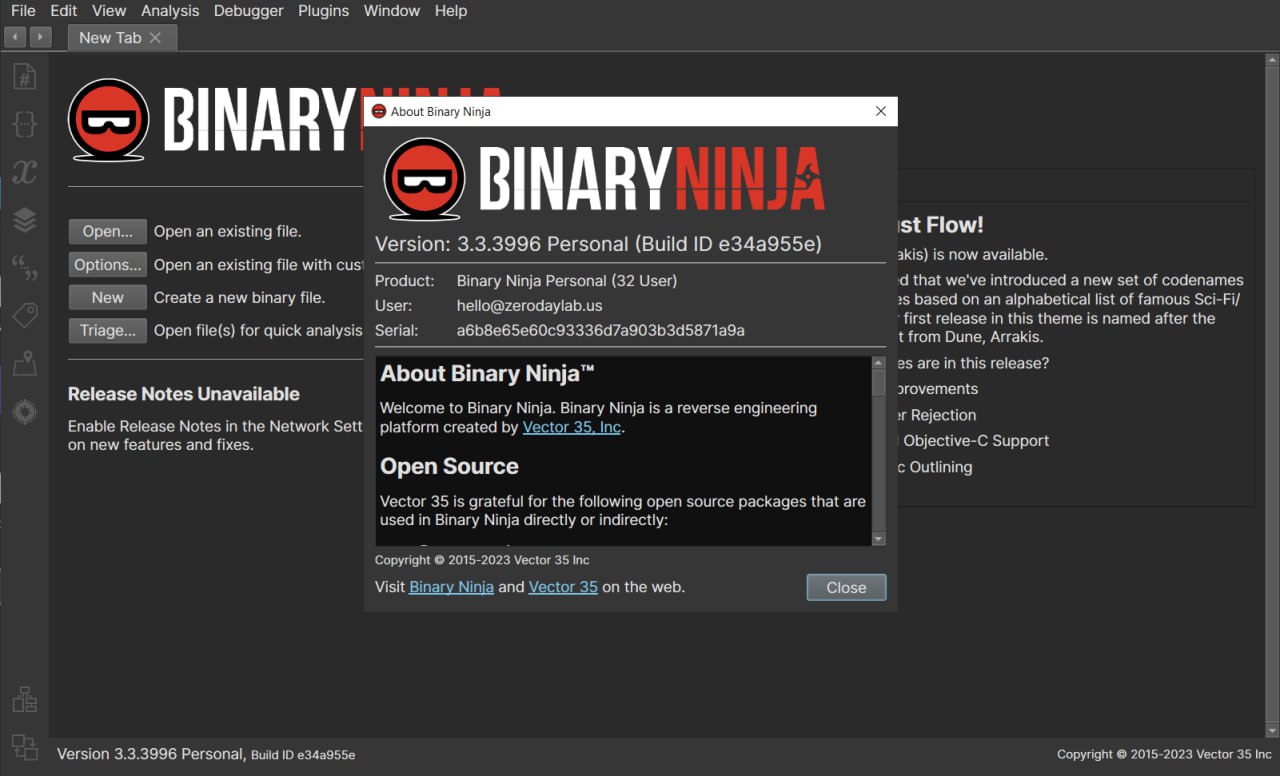The height and width of the screenshot is (776, 1280).
Task: Open the Edit menu
Action: pos(64,11)
